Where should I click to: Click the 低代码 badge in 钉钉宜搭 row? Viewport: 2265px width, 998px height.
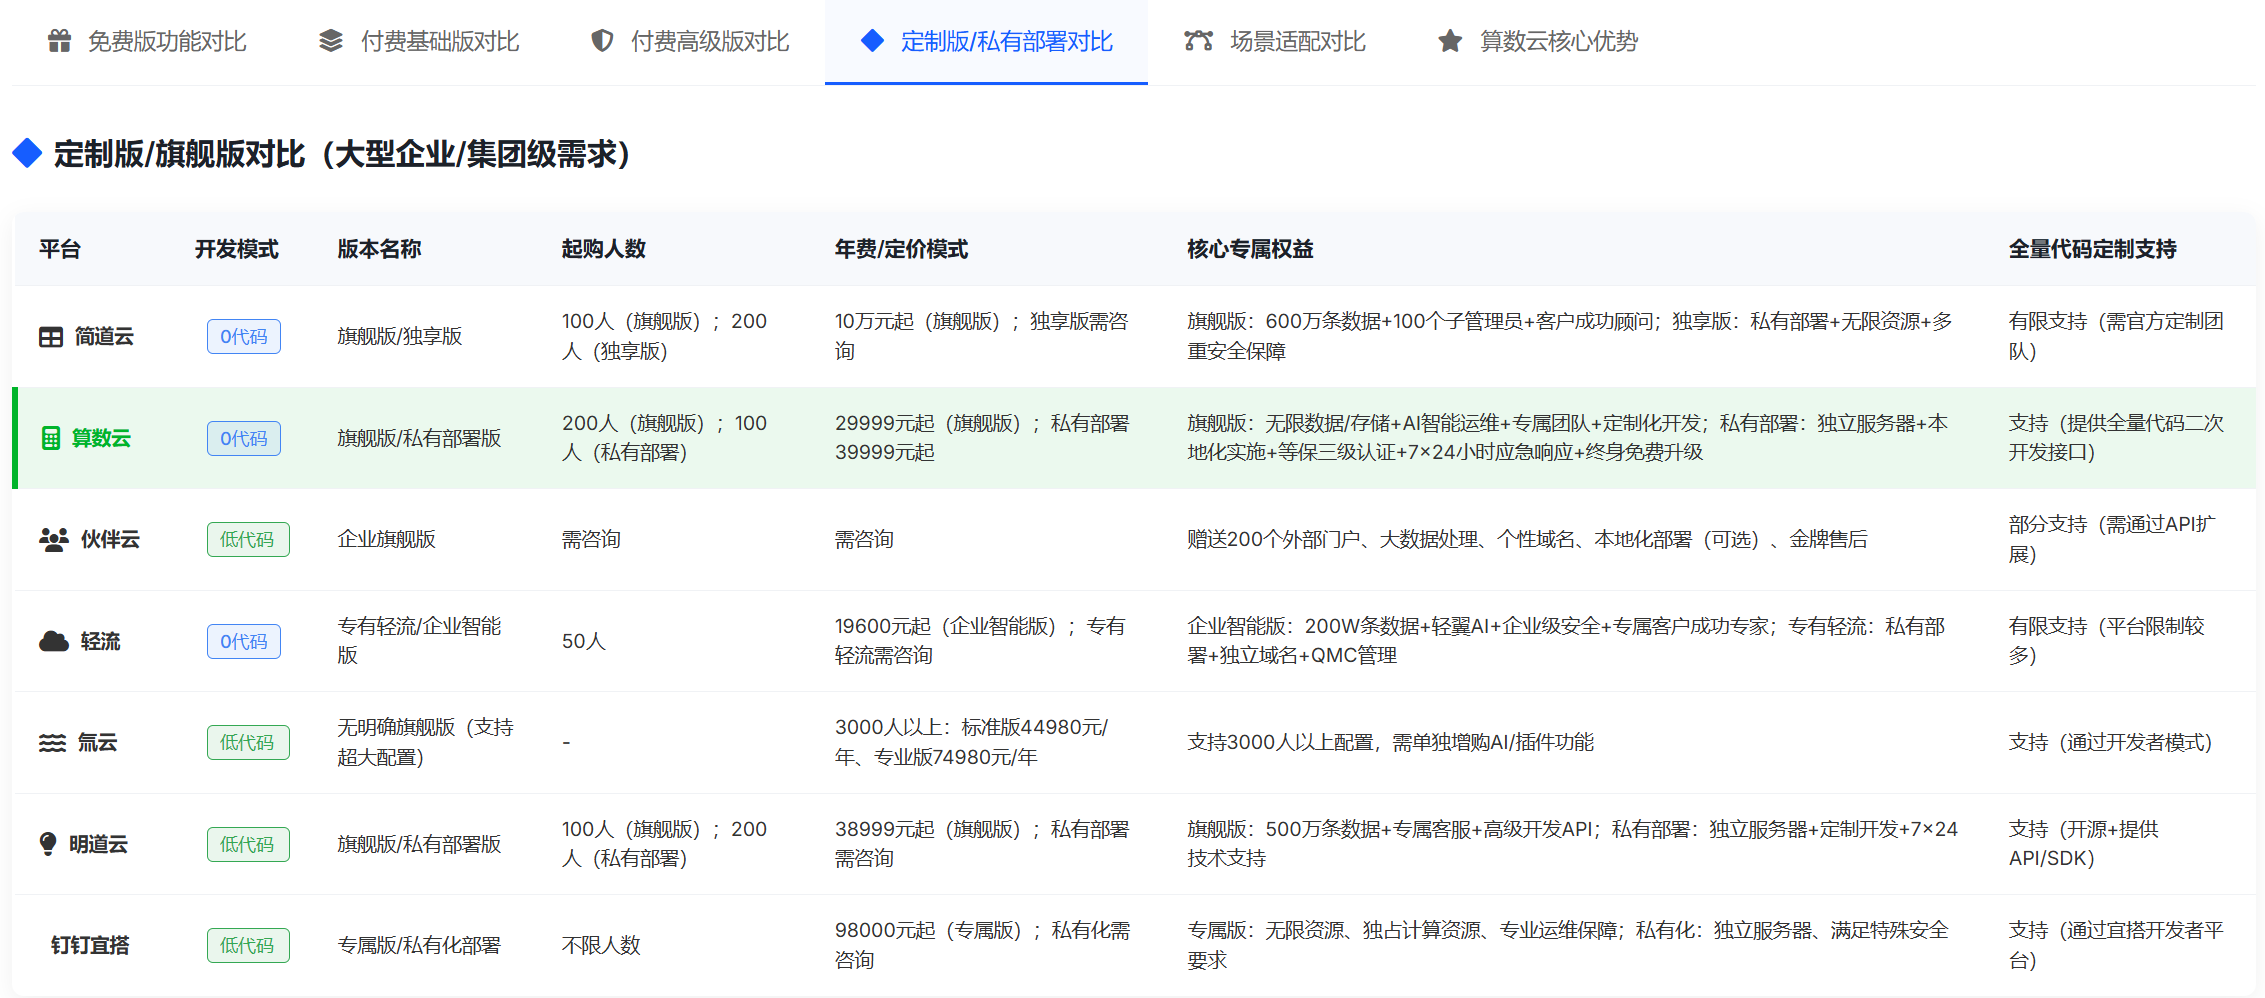tap(248, 945)
